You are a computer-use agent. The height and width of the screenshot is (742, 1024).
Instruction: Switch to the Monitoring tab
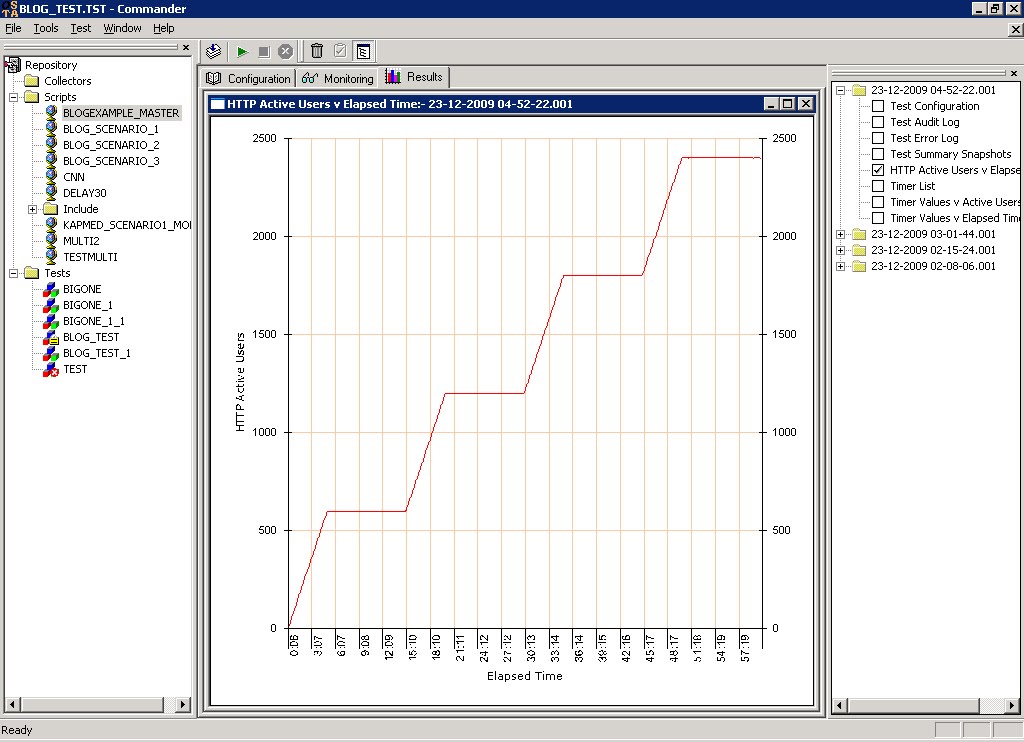point(338,78)
